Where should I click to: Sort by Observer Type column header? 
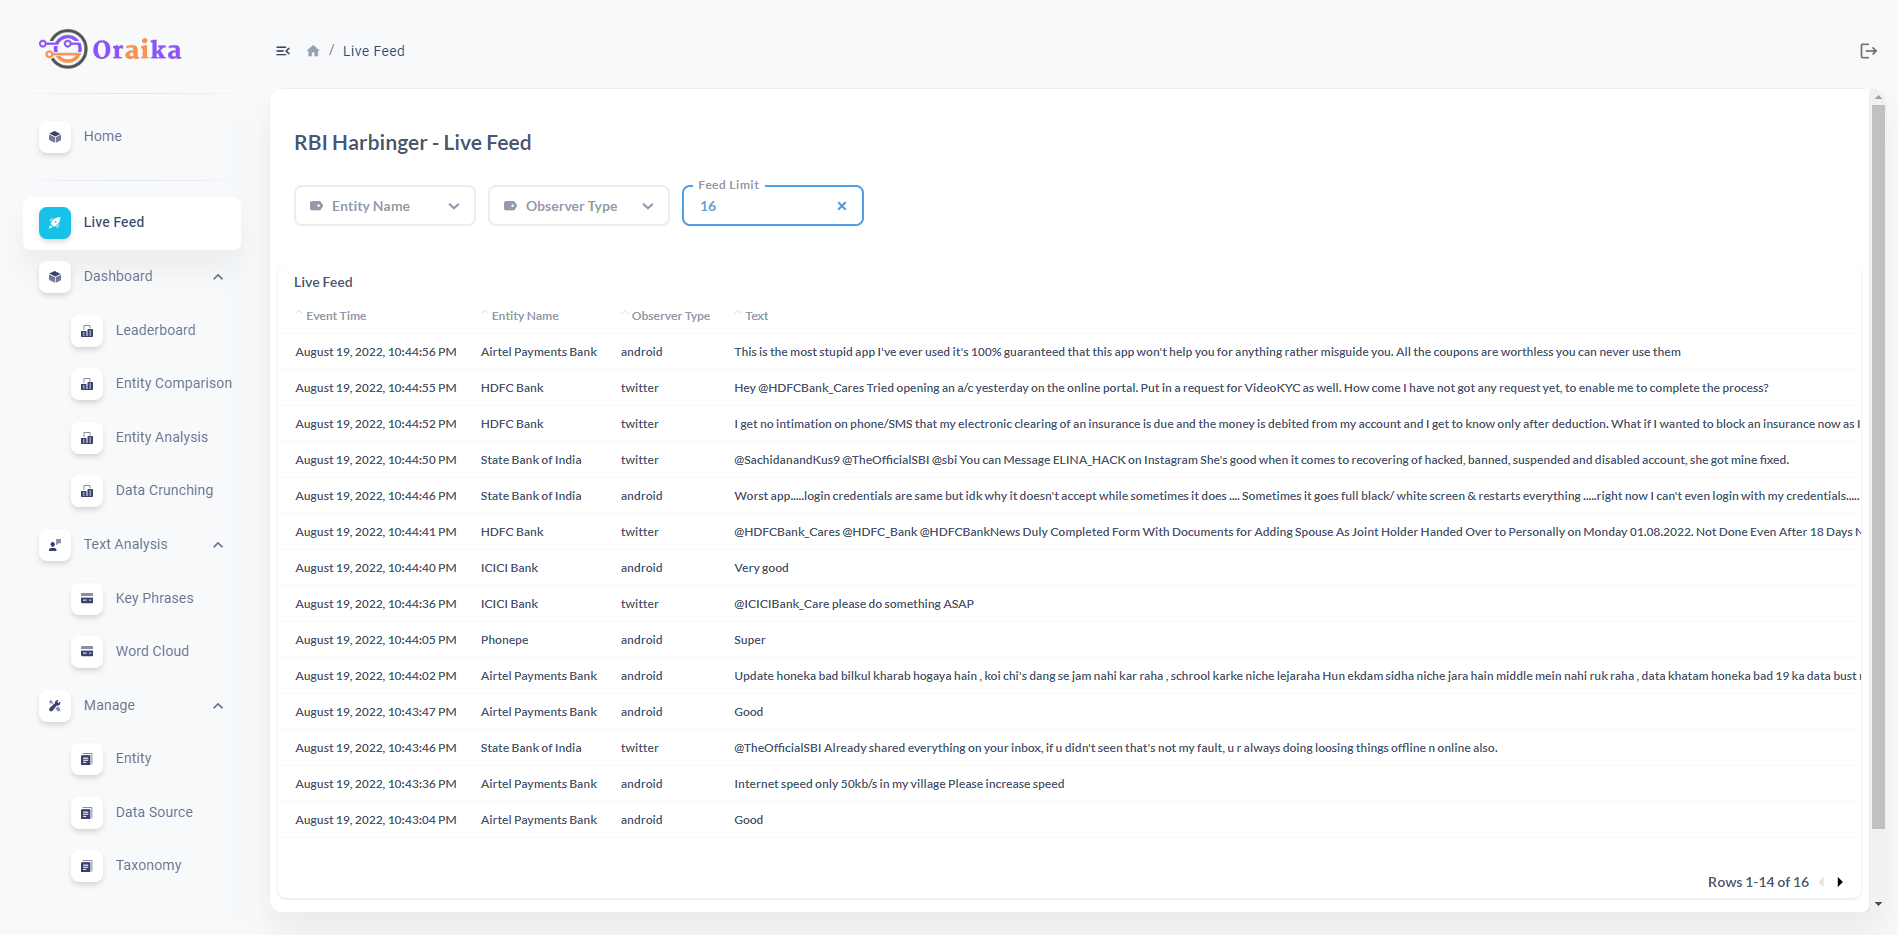671,316
